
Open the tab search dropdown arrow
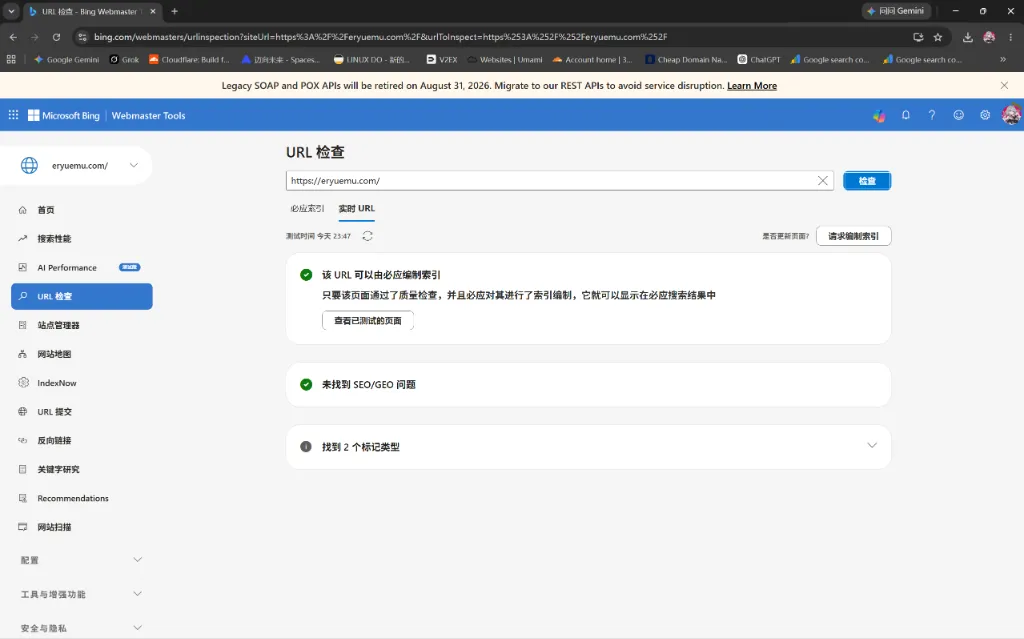click(x=11, y=11)
